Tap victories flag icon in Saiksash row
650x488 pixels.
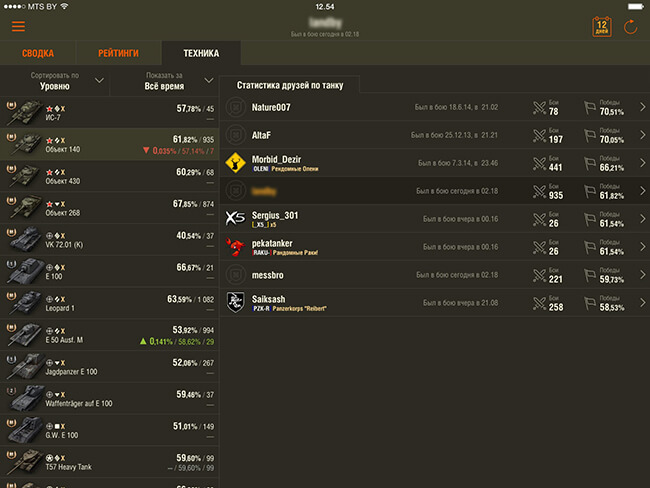[590, 303]
